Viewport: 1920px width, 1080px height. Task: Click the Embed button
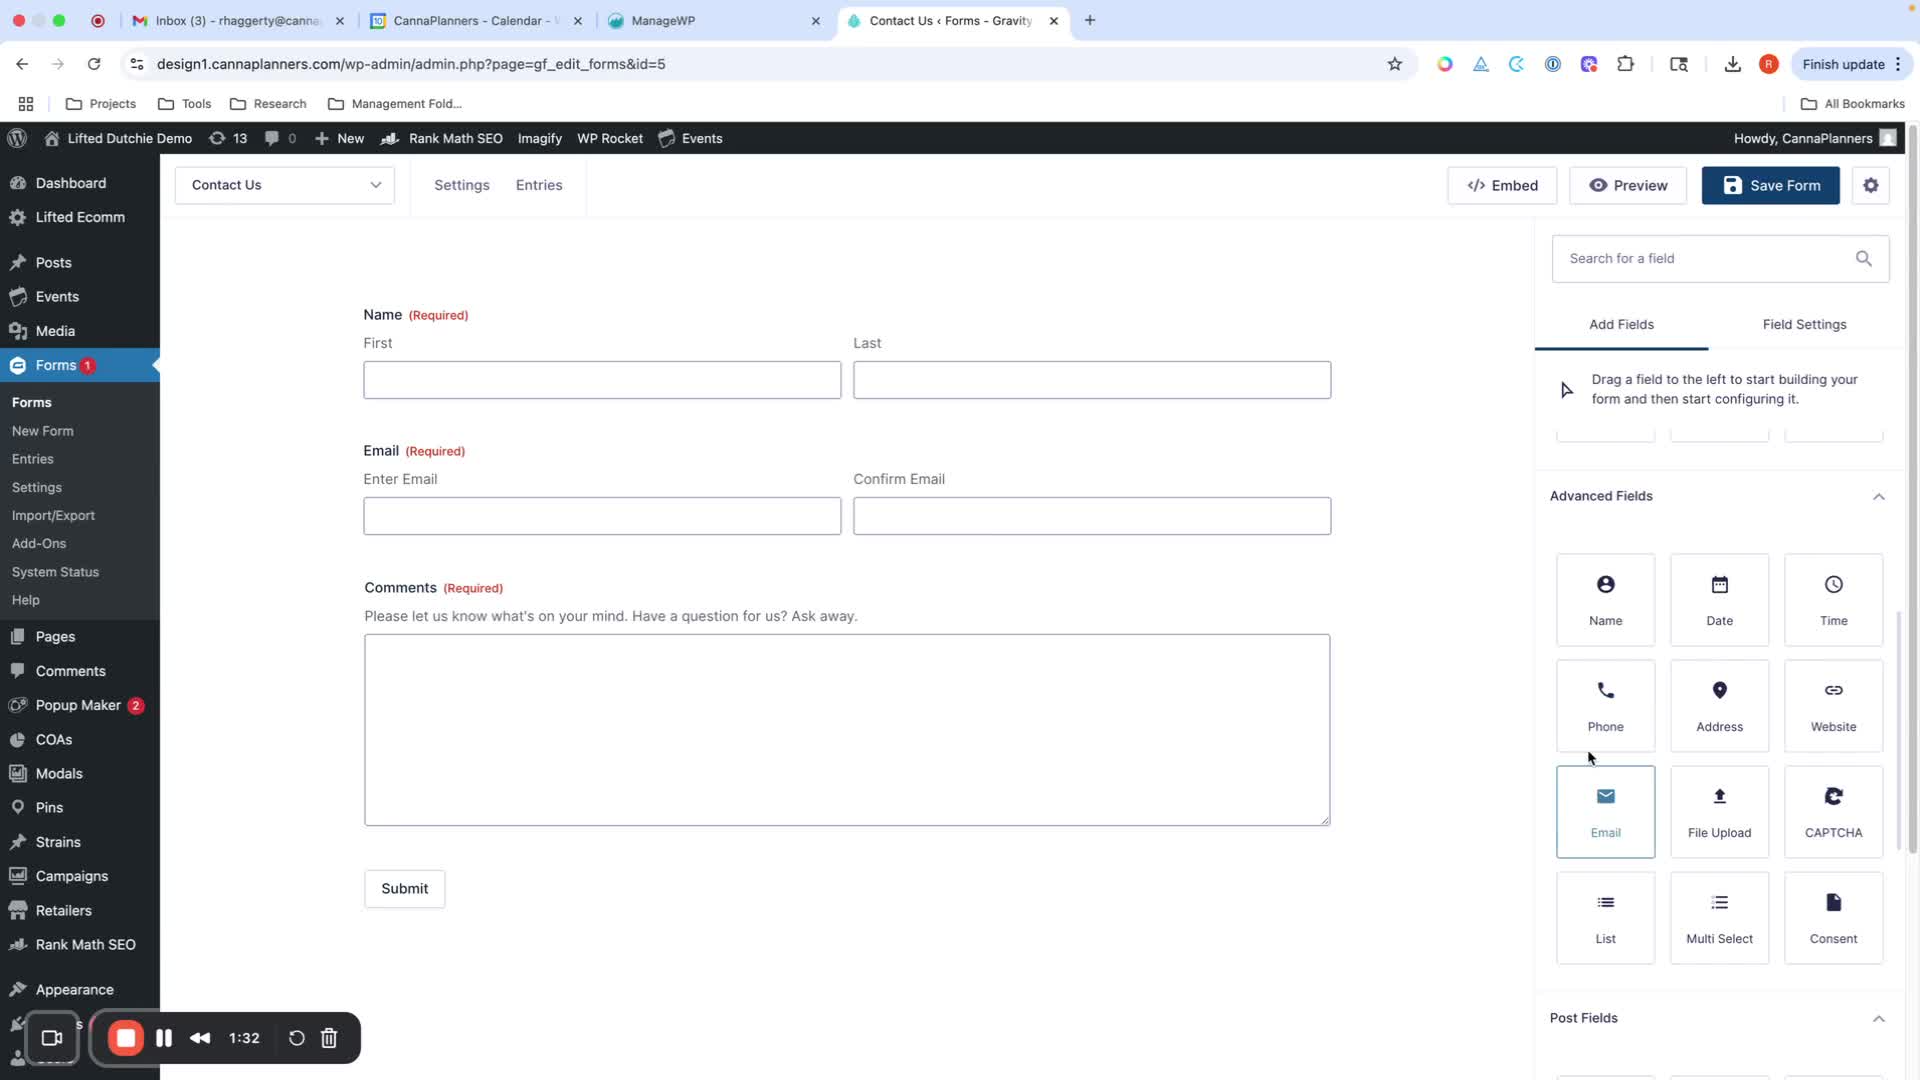pyautogui.click(x=1501, y=185)
